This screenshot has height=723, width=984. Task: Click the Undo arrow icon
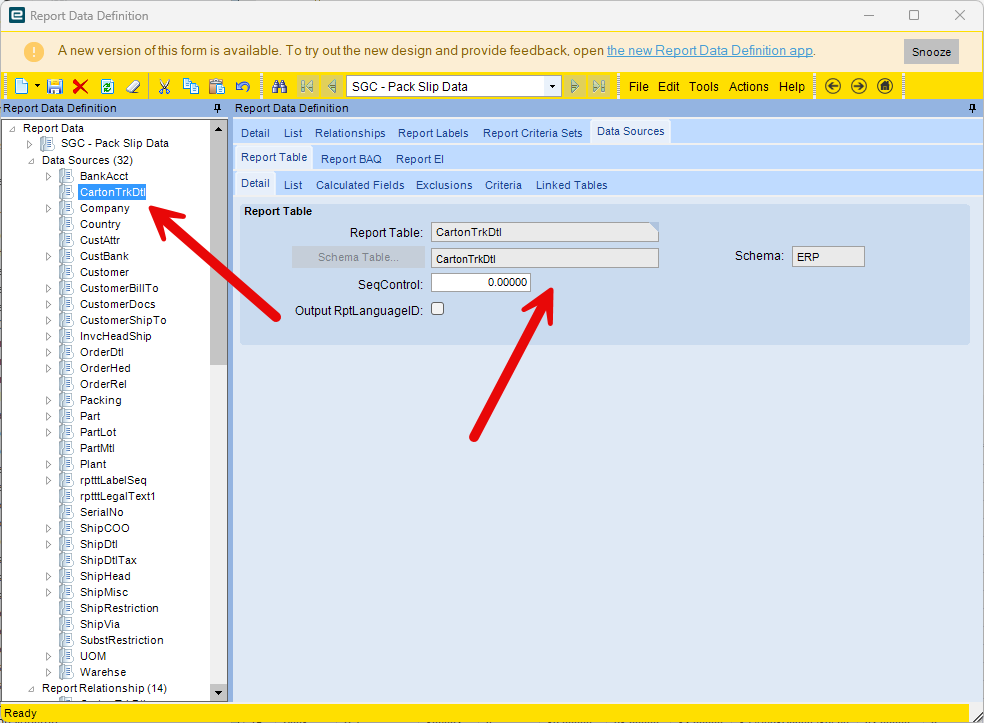pos(242,87)
